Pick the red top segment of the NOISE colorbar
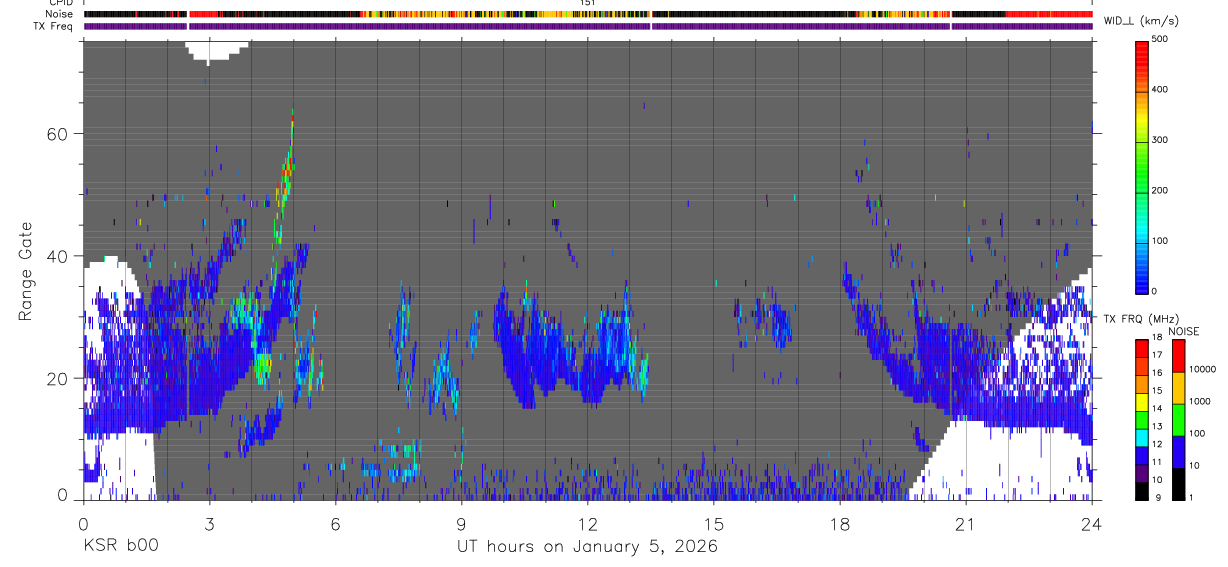 (1177, 355)
